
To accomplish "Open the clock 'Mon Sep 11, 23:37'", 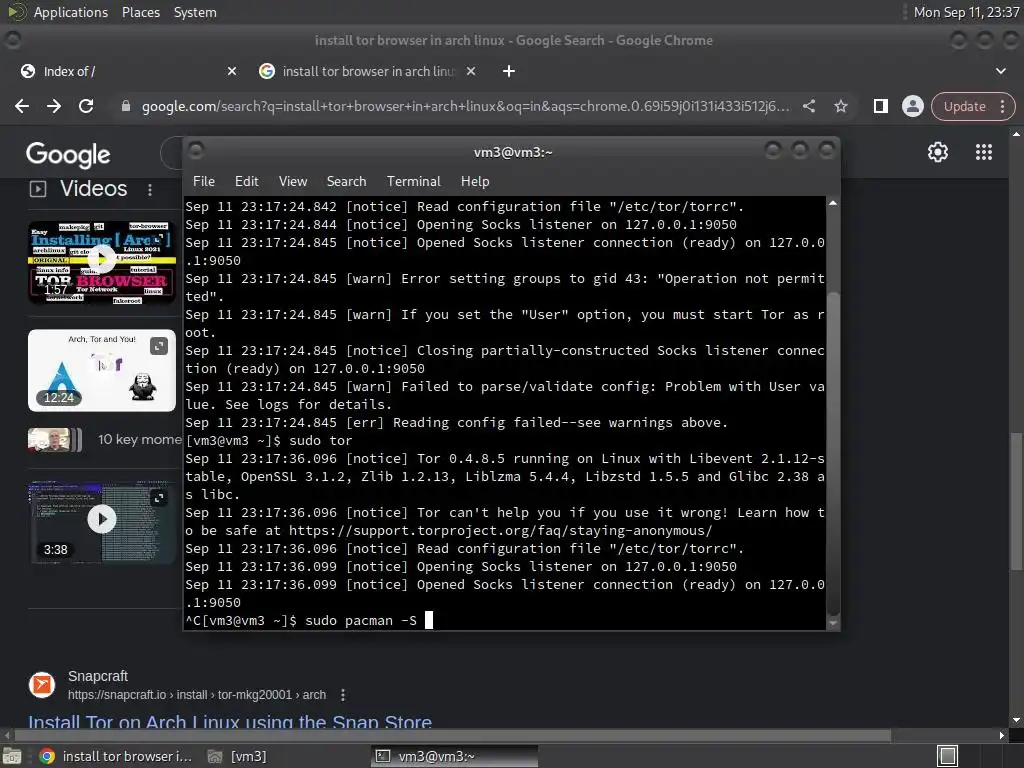I will point(967,12).
